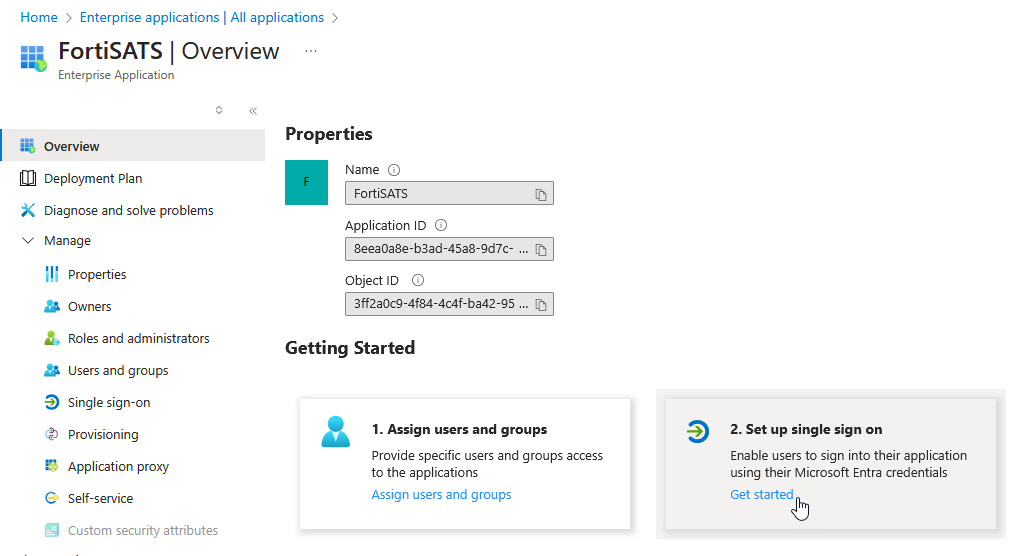Click the Deployment Plan book icon
Image resolution: width=1025 pixels, height=556 pixels.
[x=27, y=178]
